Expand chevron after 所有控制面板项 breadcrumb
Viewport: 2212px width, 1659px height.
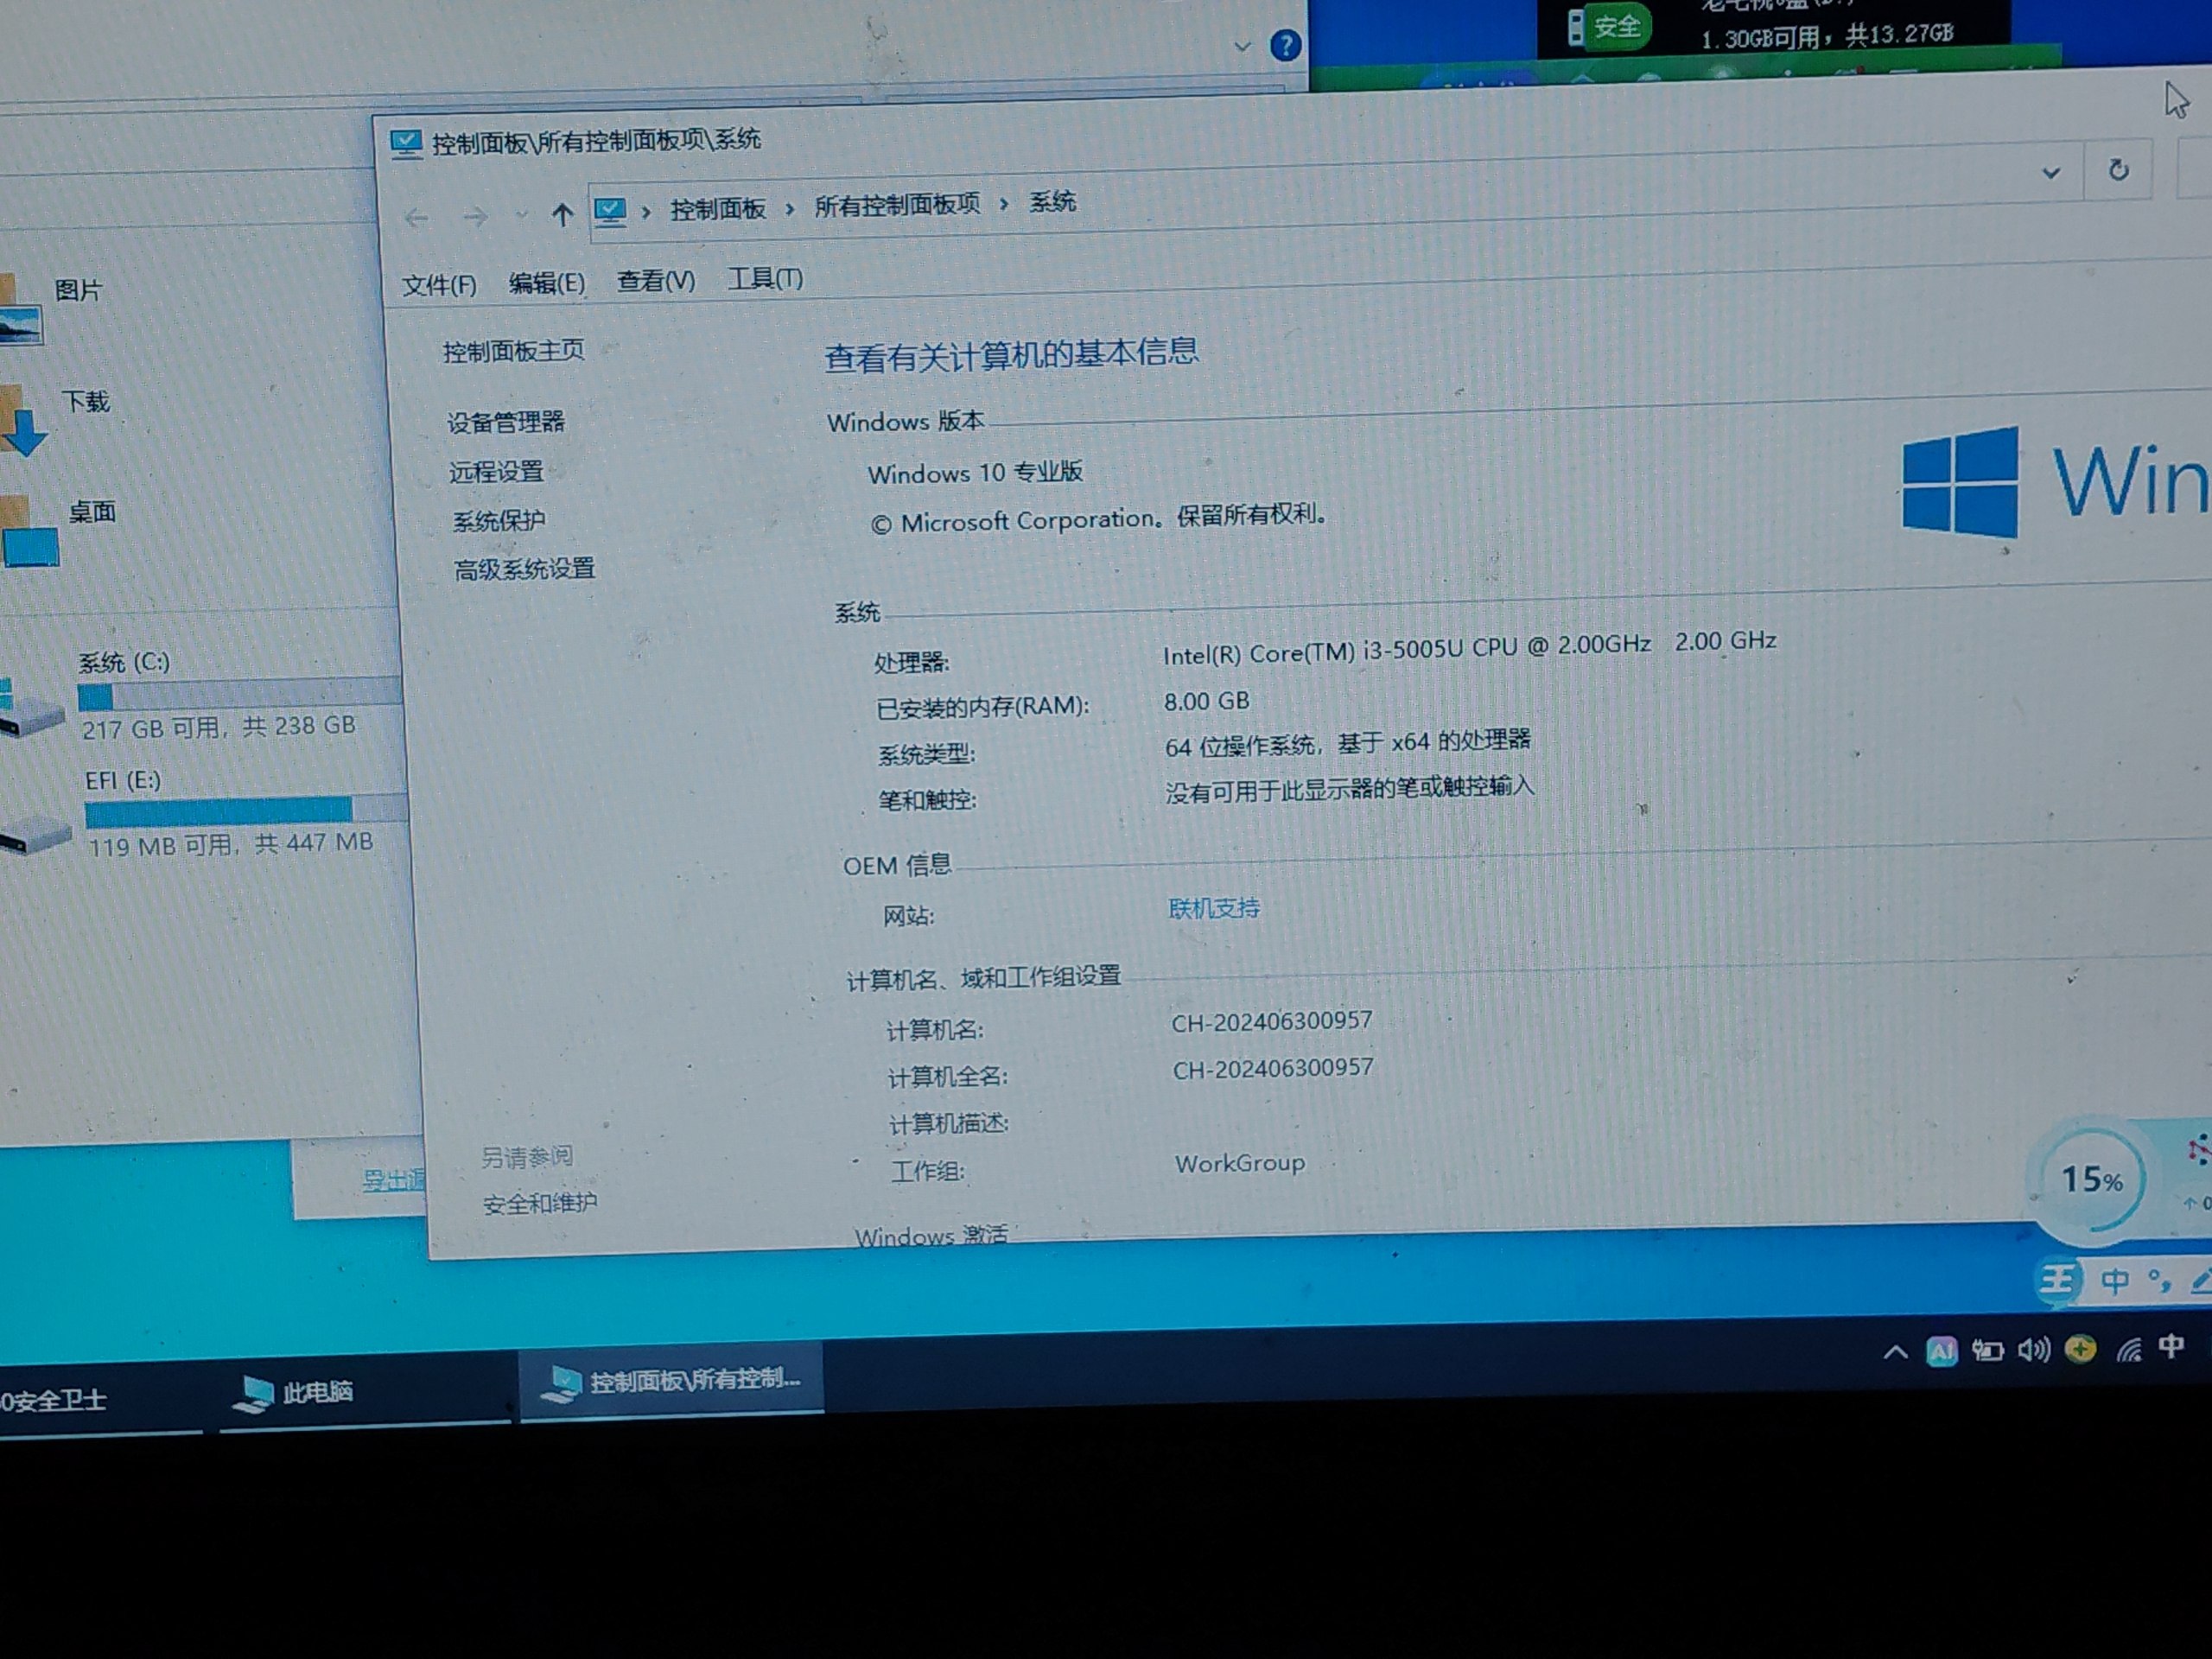click(1004, 204)
